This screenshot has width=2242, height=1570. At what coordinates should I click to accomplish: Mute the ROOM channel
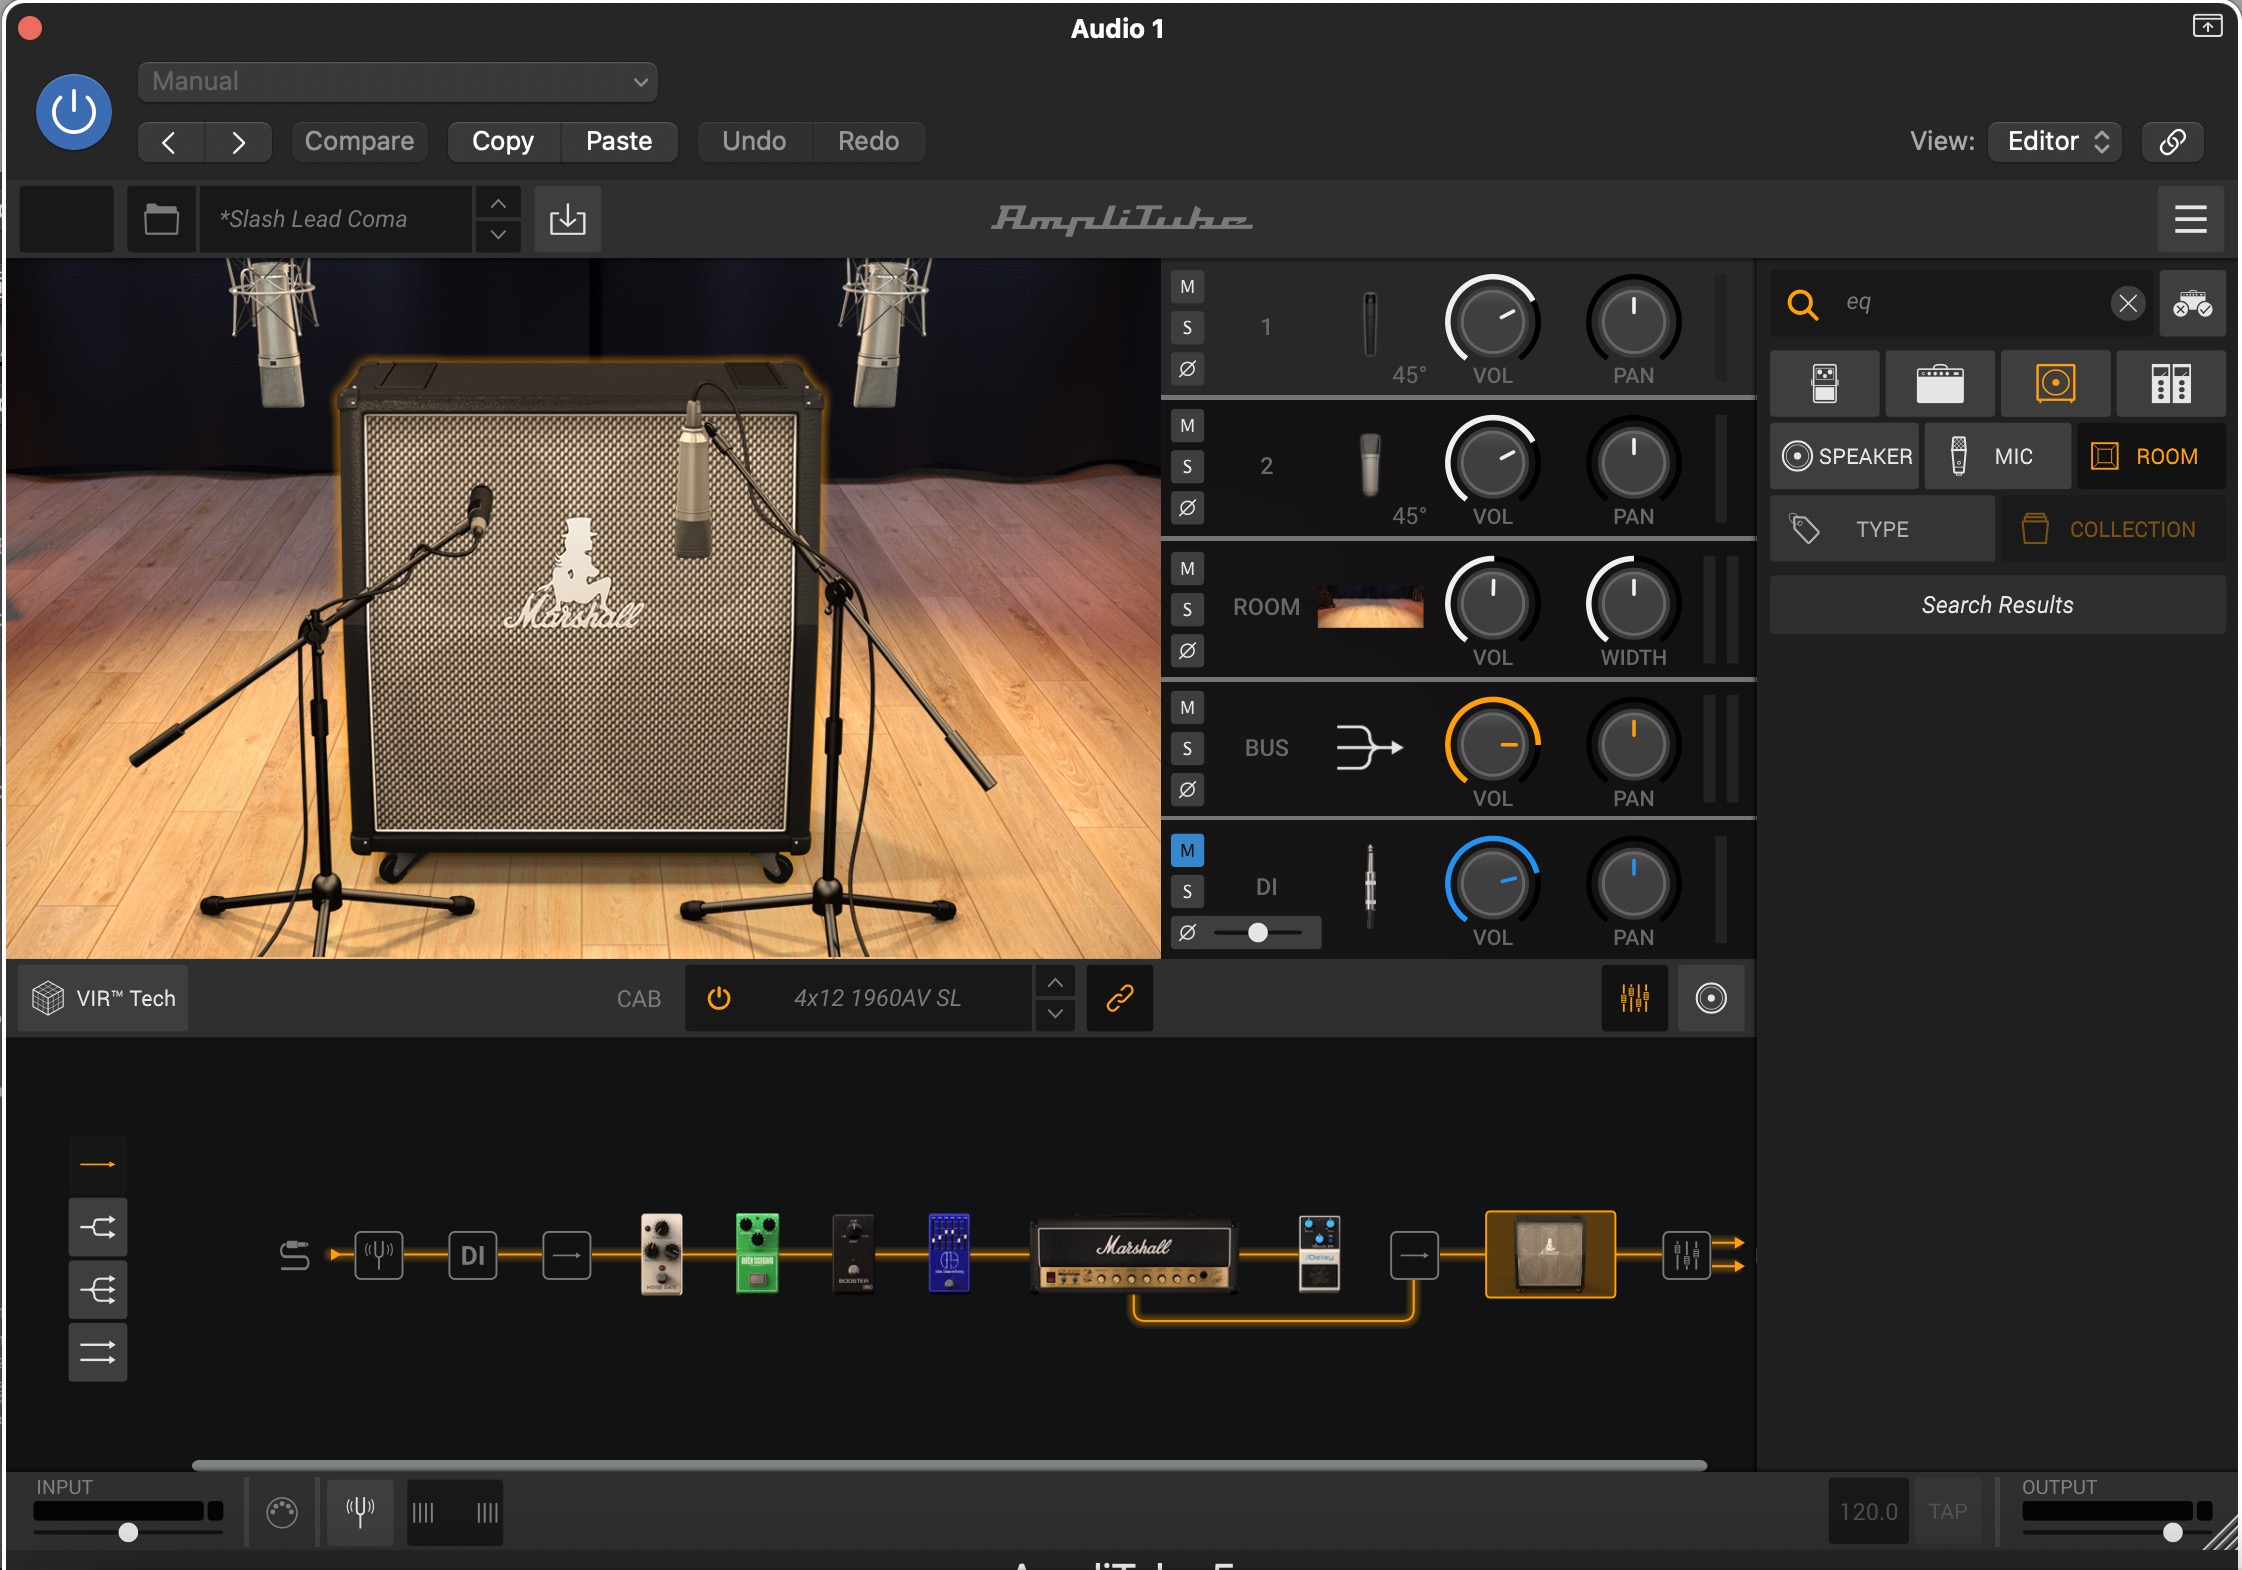[1187, 569]
